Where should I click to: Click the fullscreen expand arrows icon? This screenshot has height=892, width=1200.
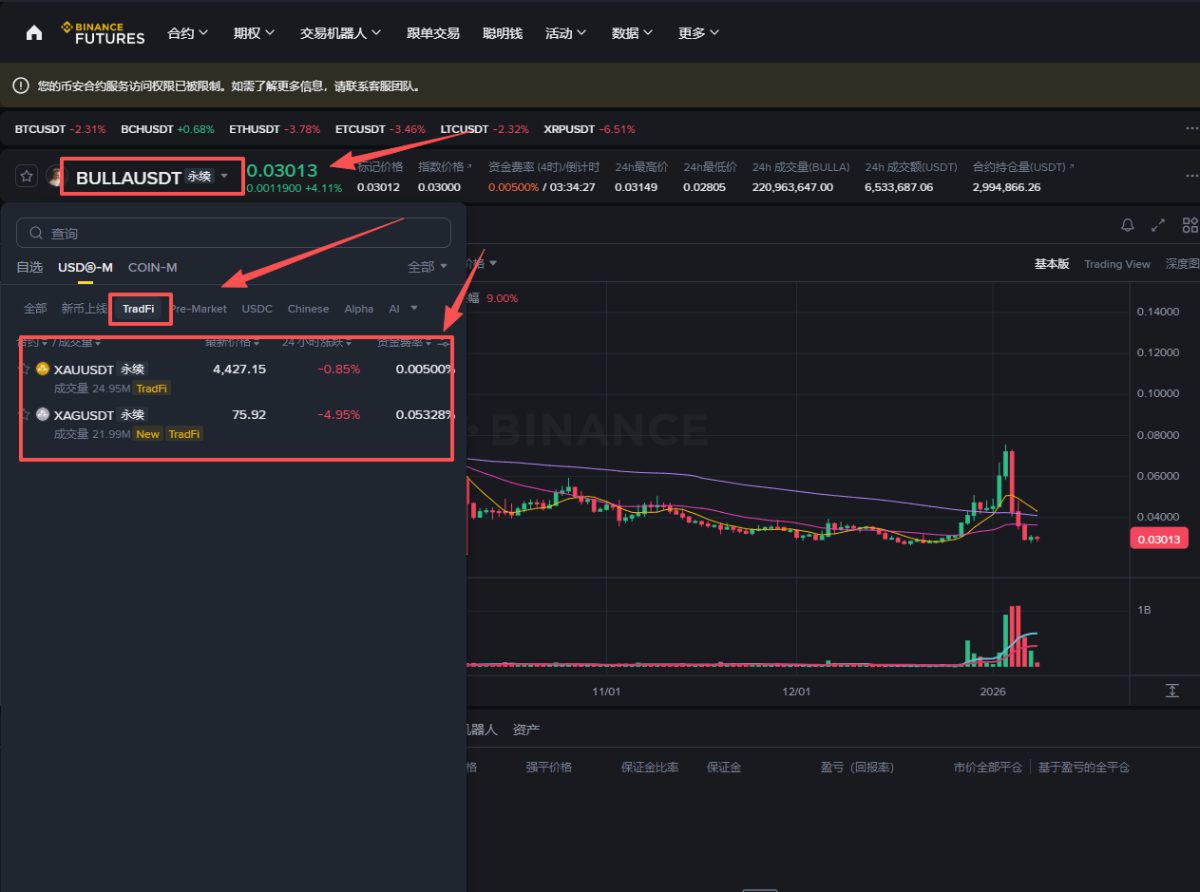tap(1158, 225)
